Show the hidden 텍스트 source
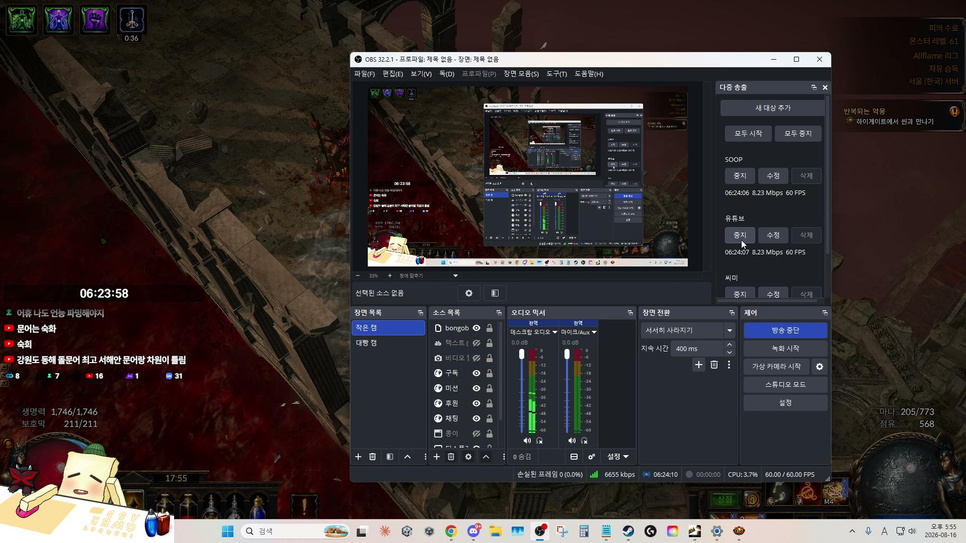Viewport: 966px width, 543px height. click(x=476, y=343)
